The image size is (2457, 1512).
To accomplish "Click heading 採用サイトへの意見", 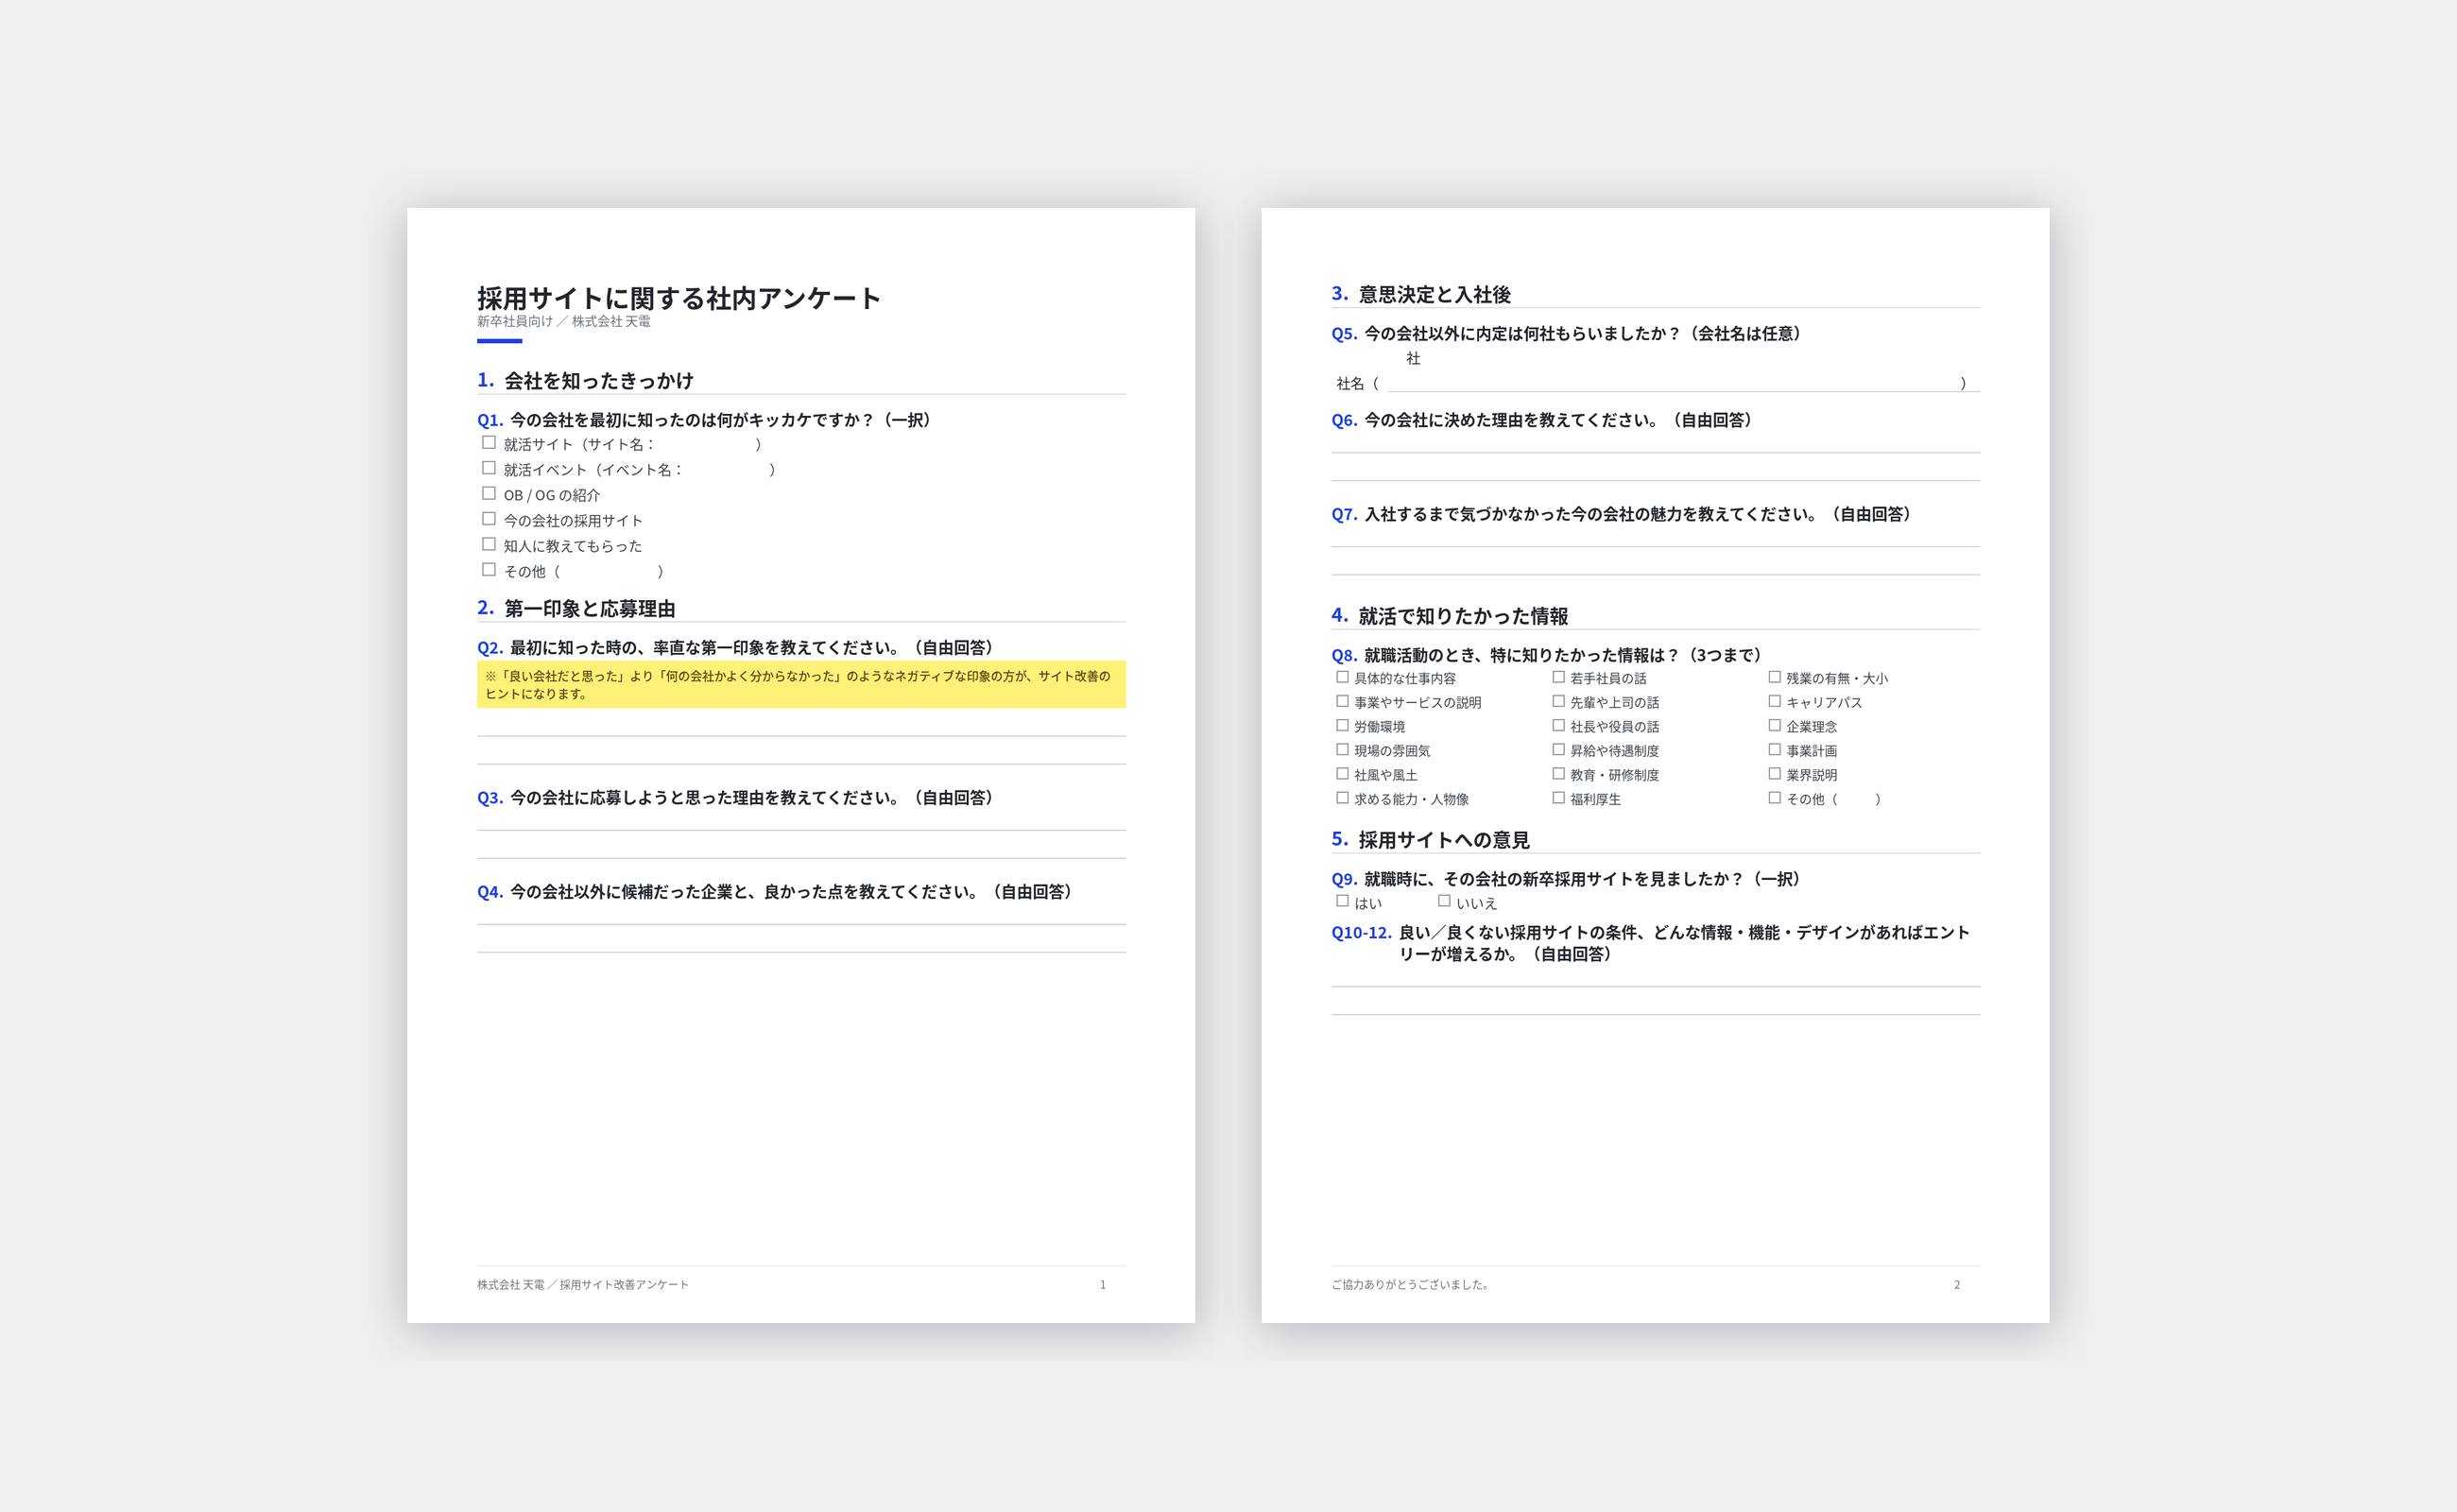I will 1444,840.
